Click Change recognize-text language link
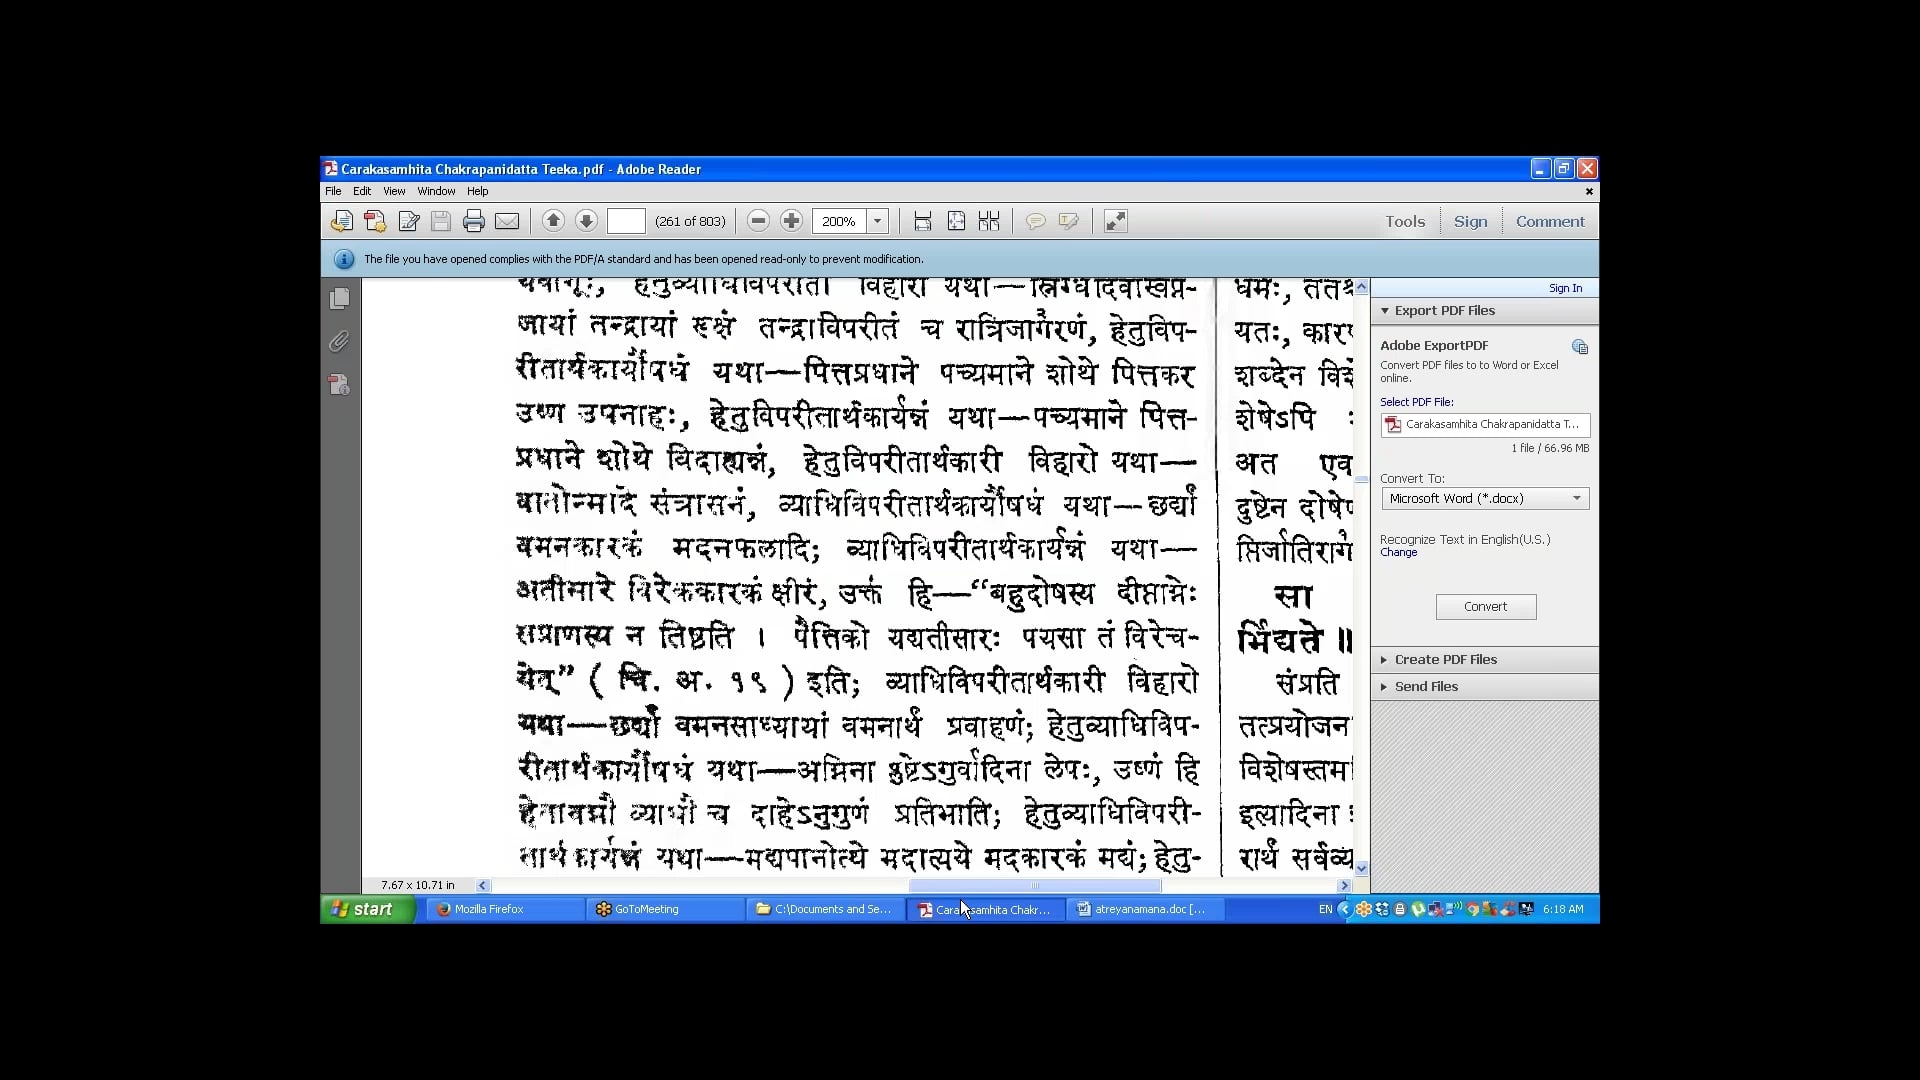 click(x=1398, y=553)
